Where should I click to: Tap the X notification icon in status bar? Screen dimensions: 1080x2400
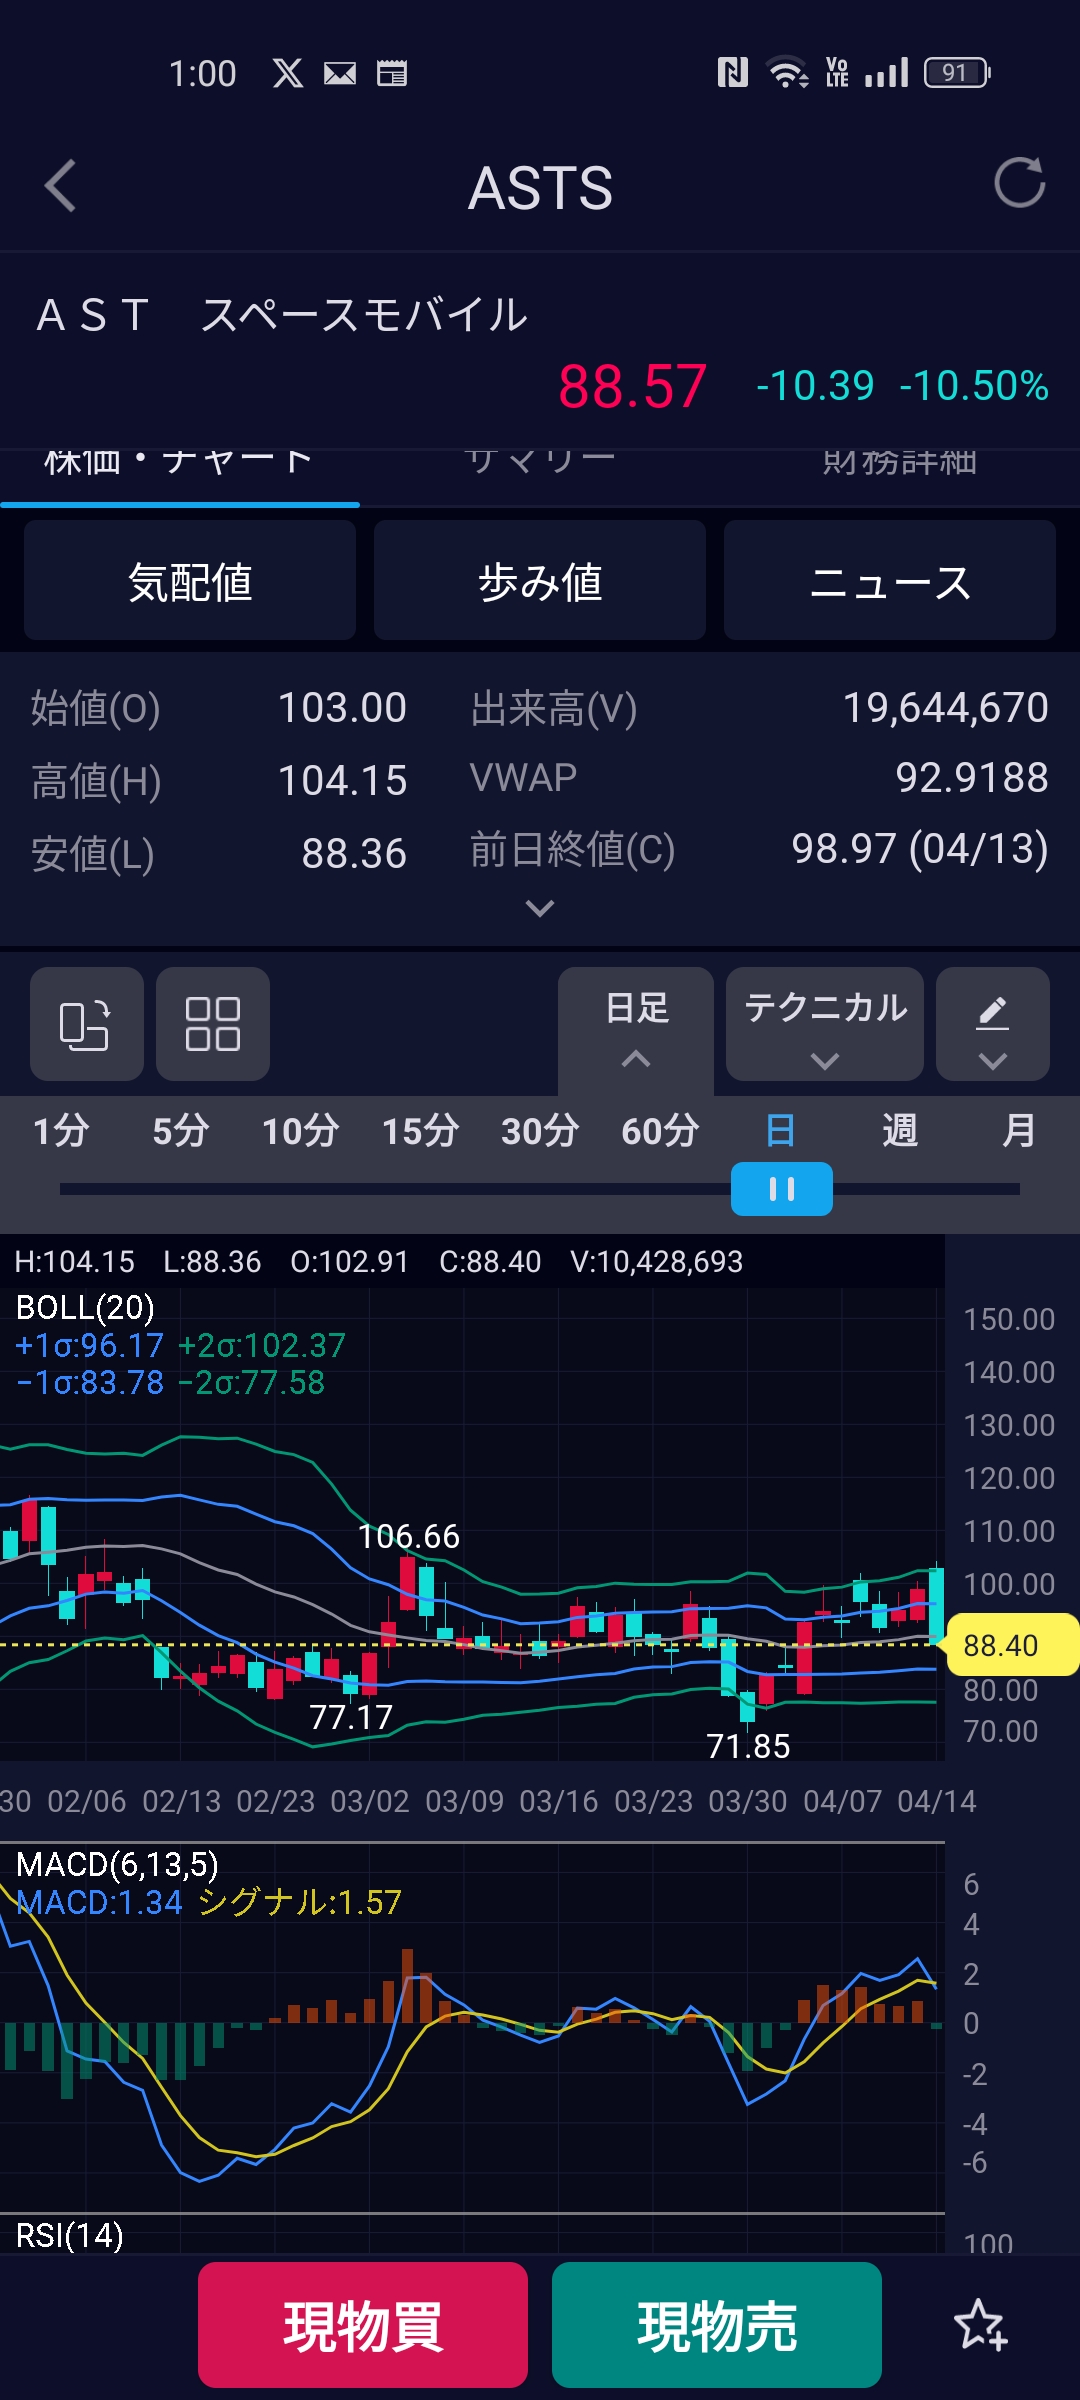(x=288, y=73)
